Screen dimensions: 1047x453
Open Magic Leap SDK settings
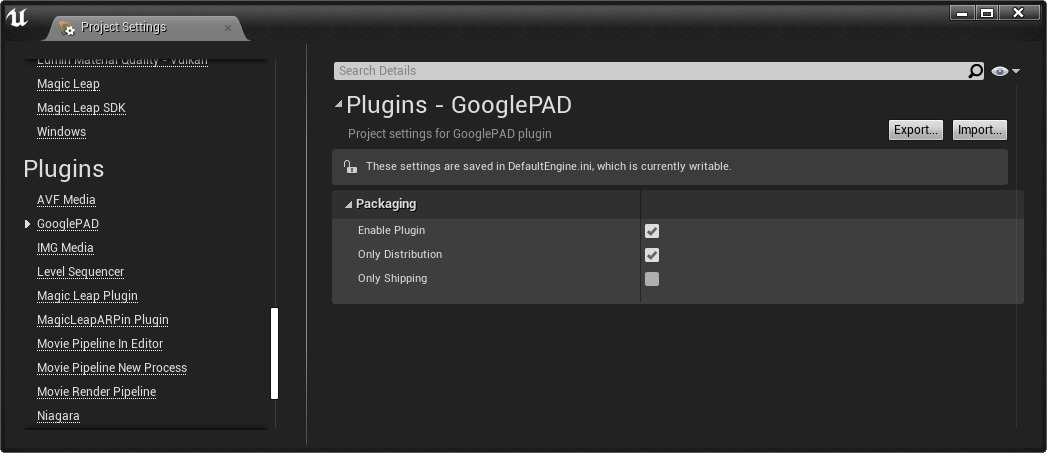[81, 108]
